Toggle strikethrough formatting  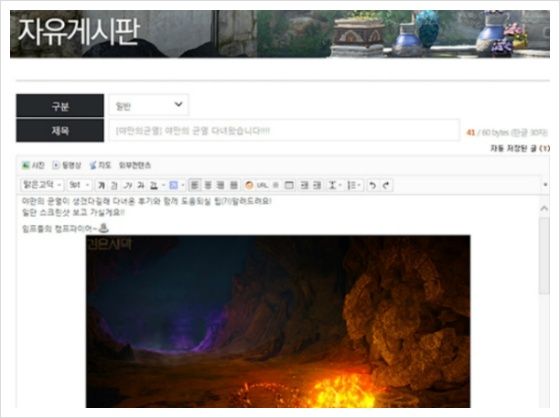point(141,185)
